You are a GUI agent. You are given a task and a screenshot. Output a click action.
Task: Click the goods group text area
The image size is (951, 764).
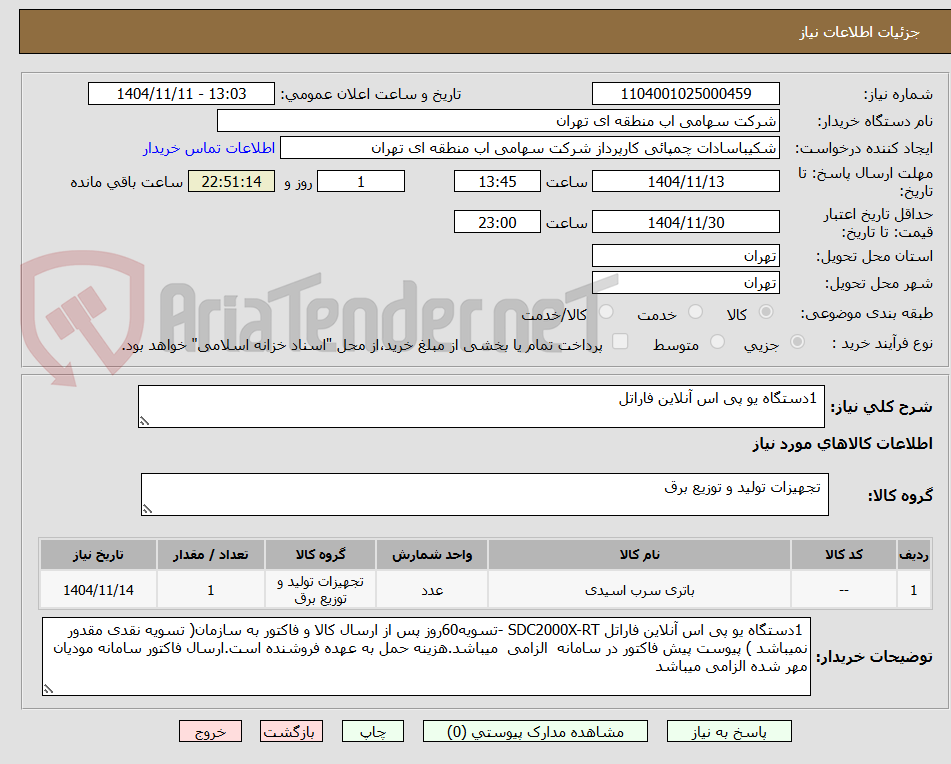point(485,495)
